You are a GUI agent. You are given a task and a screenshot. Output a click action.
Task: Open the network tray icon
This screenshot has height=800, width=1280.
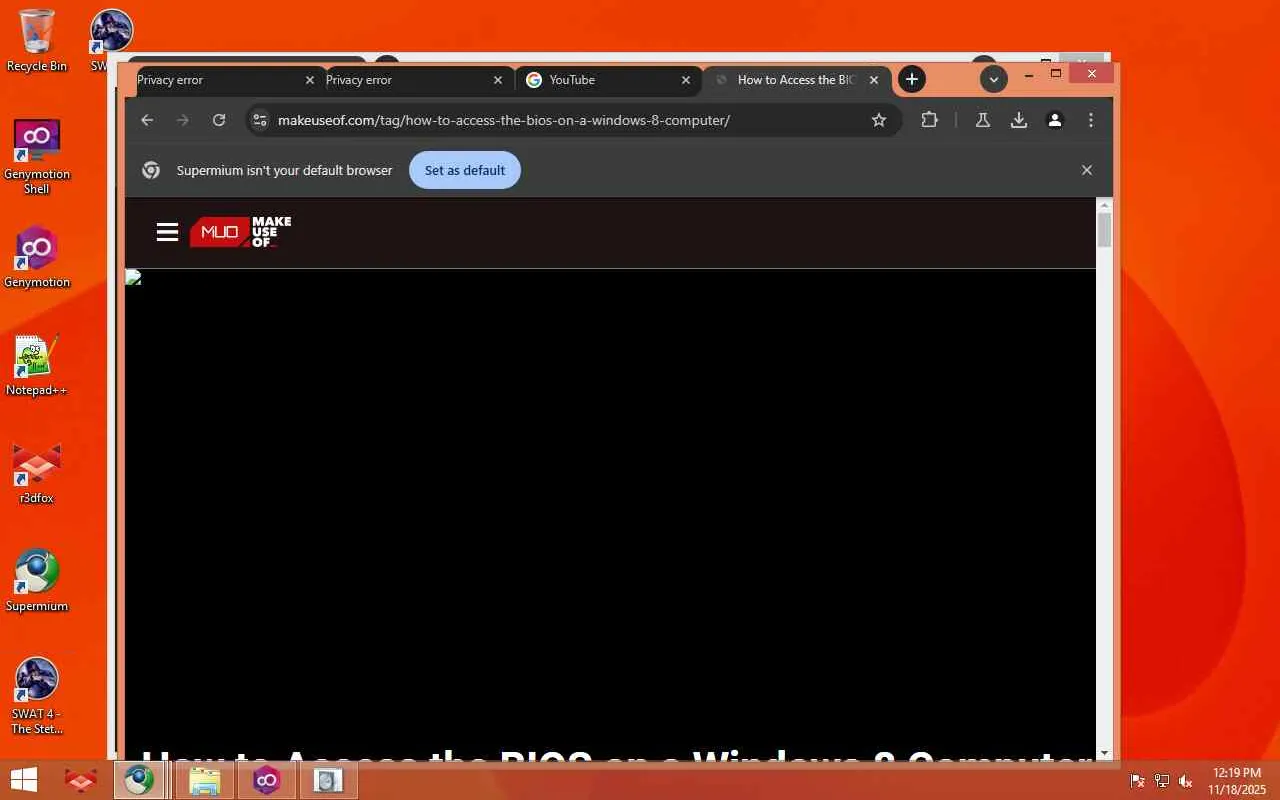click(1162, 781)
